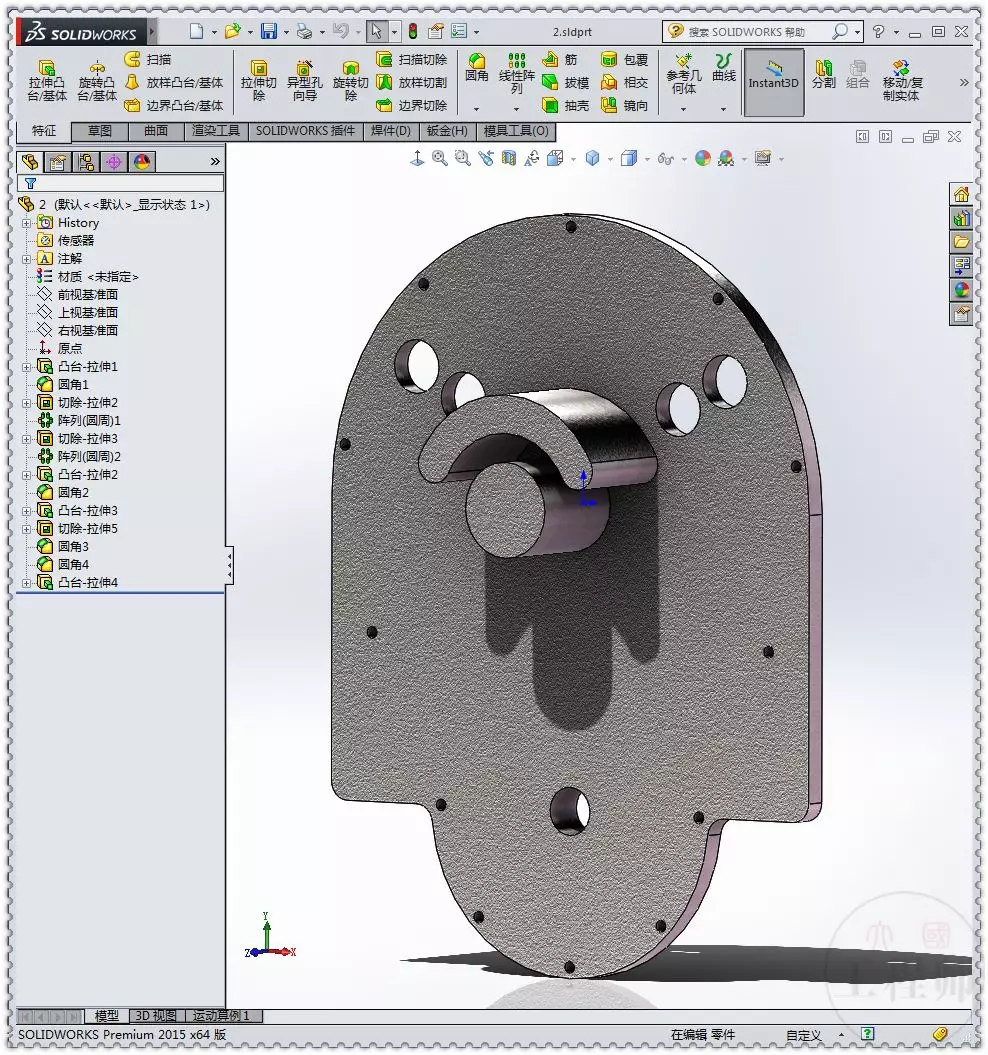Select the 旋转切除 revolved cut tool
Image resolution: width=988 pixels, height=1055 pixels.
point(350,81)
